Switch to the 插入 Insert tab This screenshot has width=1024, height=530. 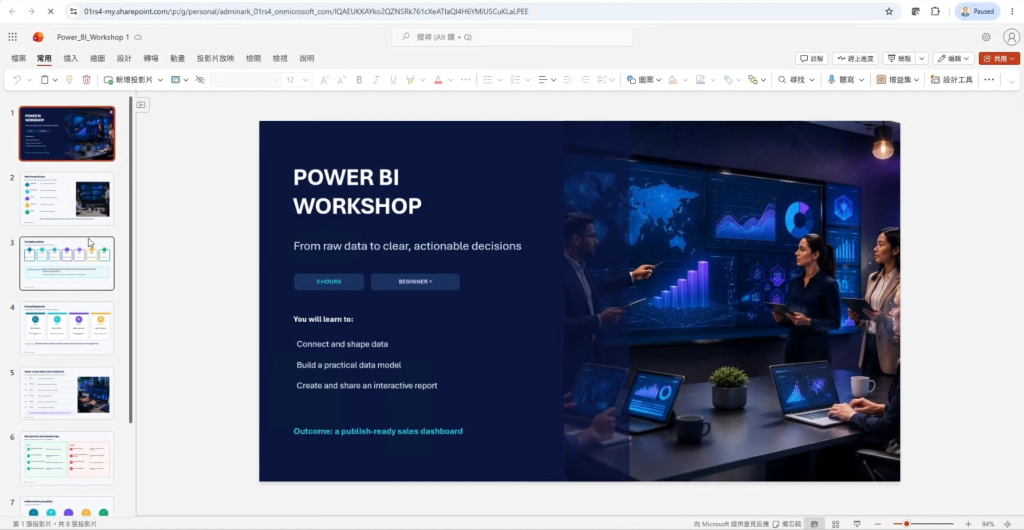tap(71, 58)
